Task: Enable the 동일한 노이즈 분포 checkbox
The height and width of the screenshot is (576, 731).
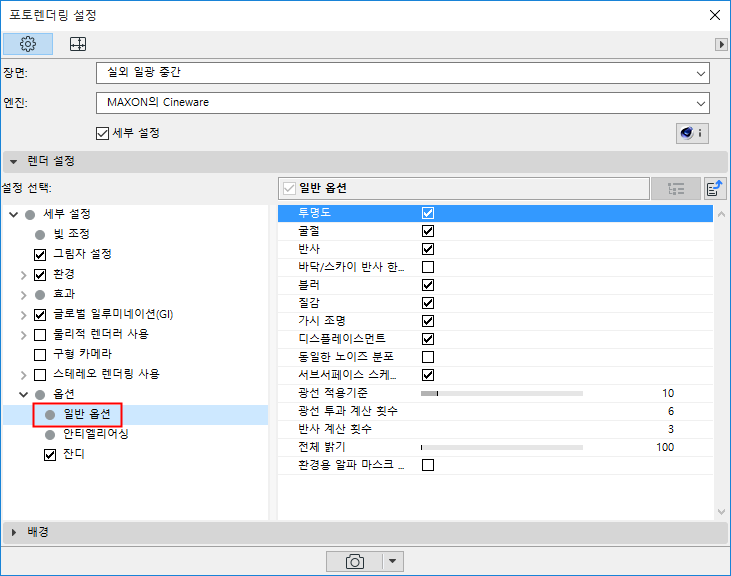Action: (x=428, y=357)
